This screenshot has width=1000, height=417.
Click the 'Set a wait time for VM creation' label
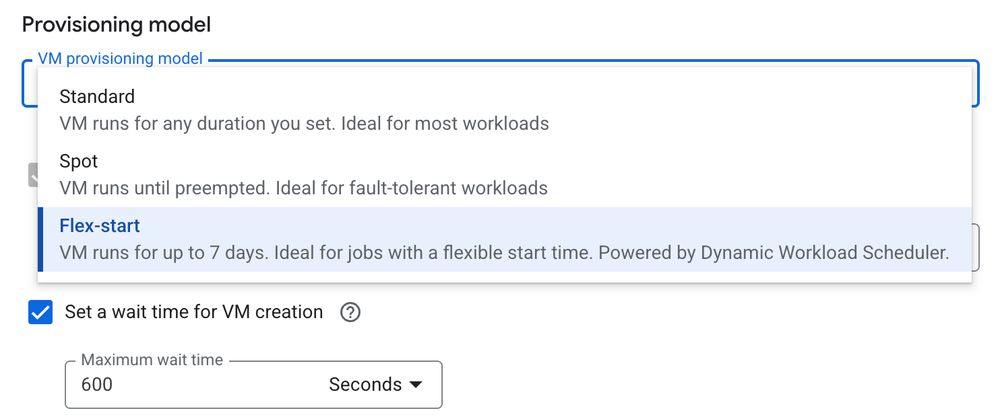(x=193, y=312)
